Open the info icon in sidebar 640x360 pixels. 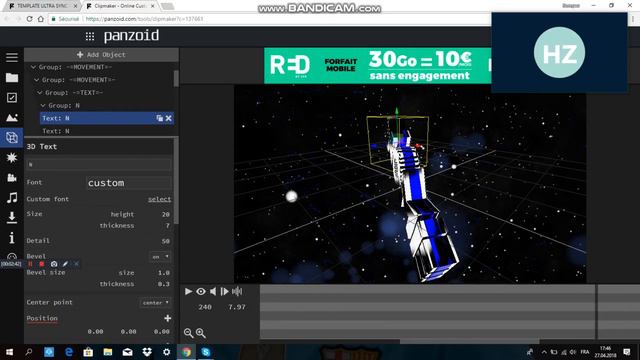point(12,238)
